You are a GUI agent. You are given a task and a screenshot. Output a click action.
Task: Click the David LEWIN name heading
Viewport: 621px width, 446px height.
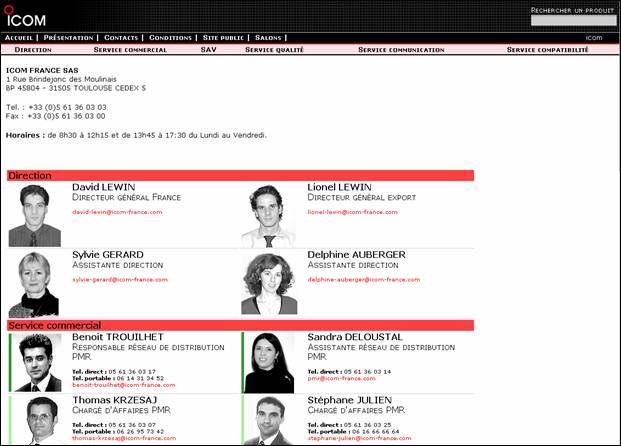pos(104,187)
